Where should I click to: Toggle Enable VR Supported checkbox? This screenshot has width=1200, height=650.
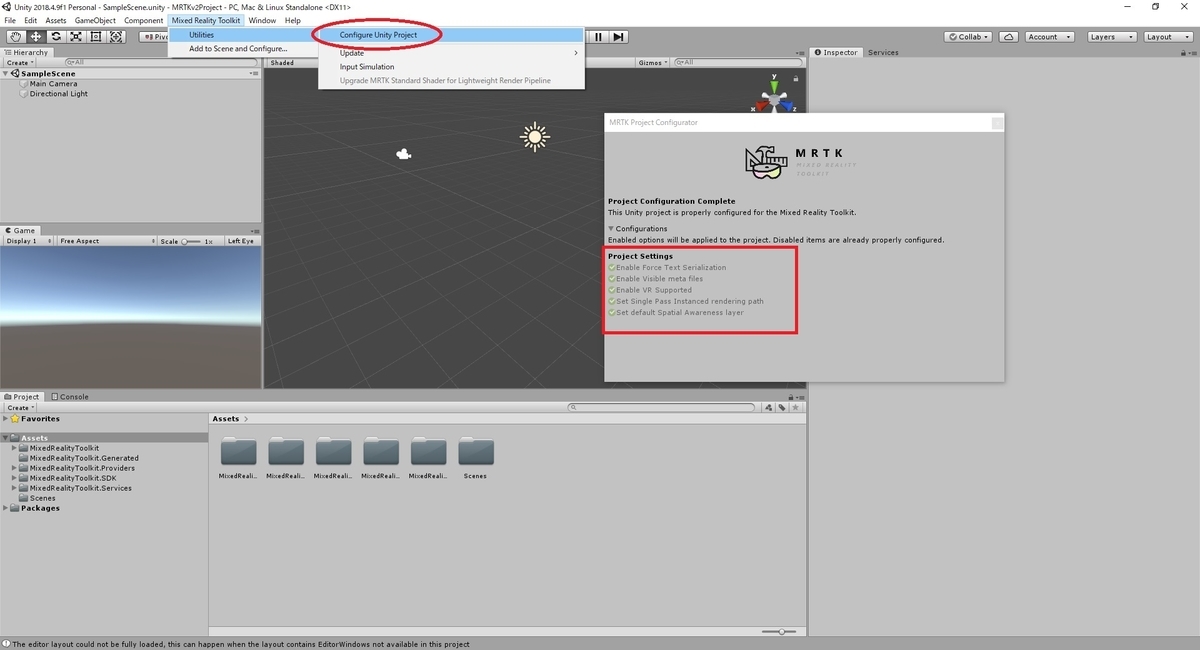[612, 290]
